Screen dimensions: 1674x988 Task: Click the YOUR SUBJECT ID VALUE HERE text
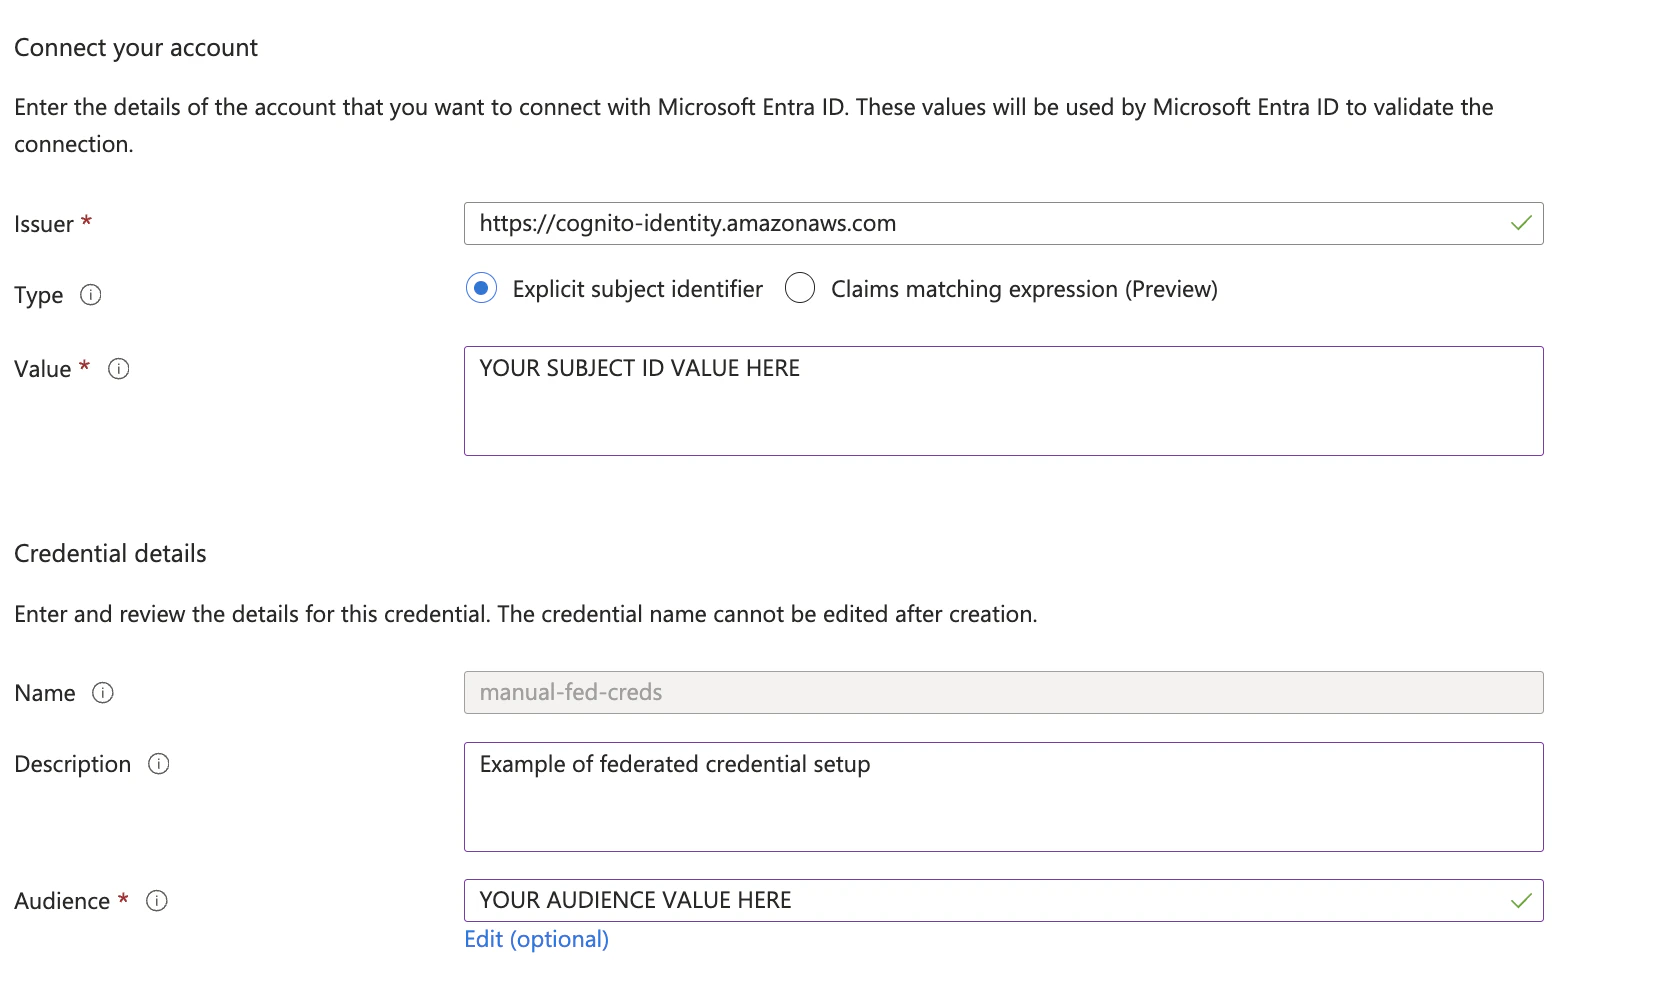(x=639, y=368)
